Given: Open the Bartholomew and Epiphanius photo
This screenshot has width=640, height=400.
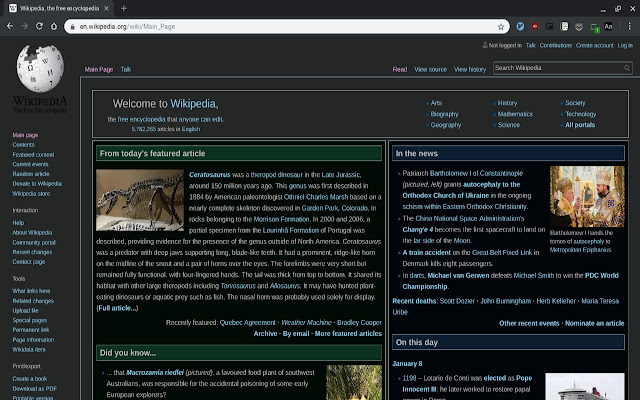Looking at the screenshot, I should [x=587, y=196].
